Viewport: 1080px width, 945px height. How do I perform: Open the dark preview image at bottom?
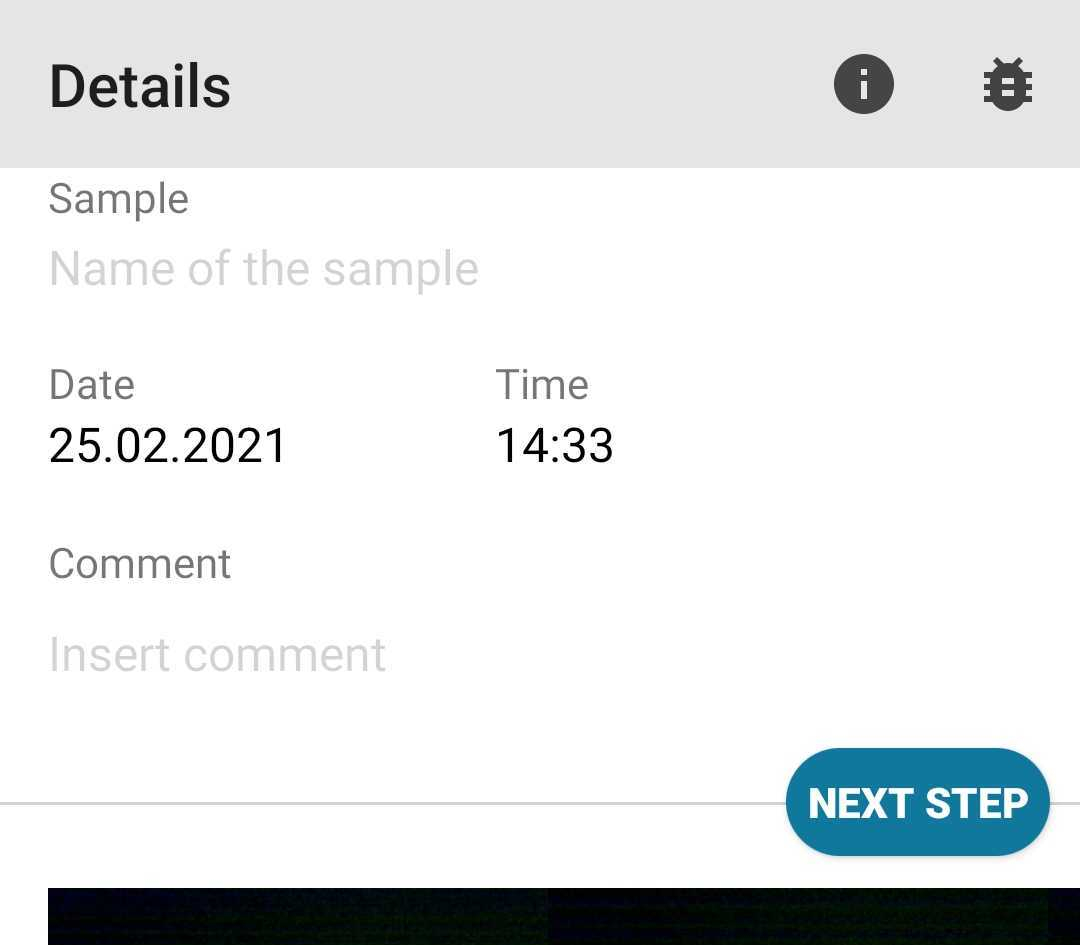click(563, 916)
